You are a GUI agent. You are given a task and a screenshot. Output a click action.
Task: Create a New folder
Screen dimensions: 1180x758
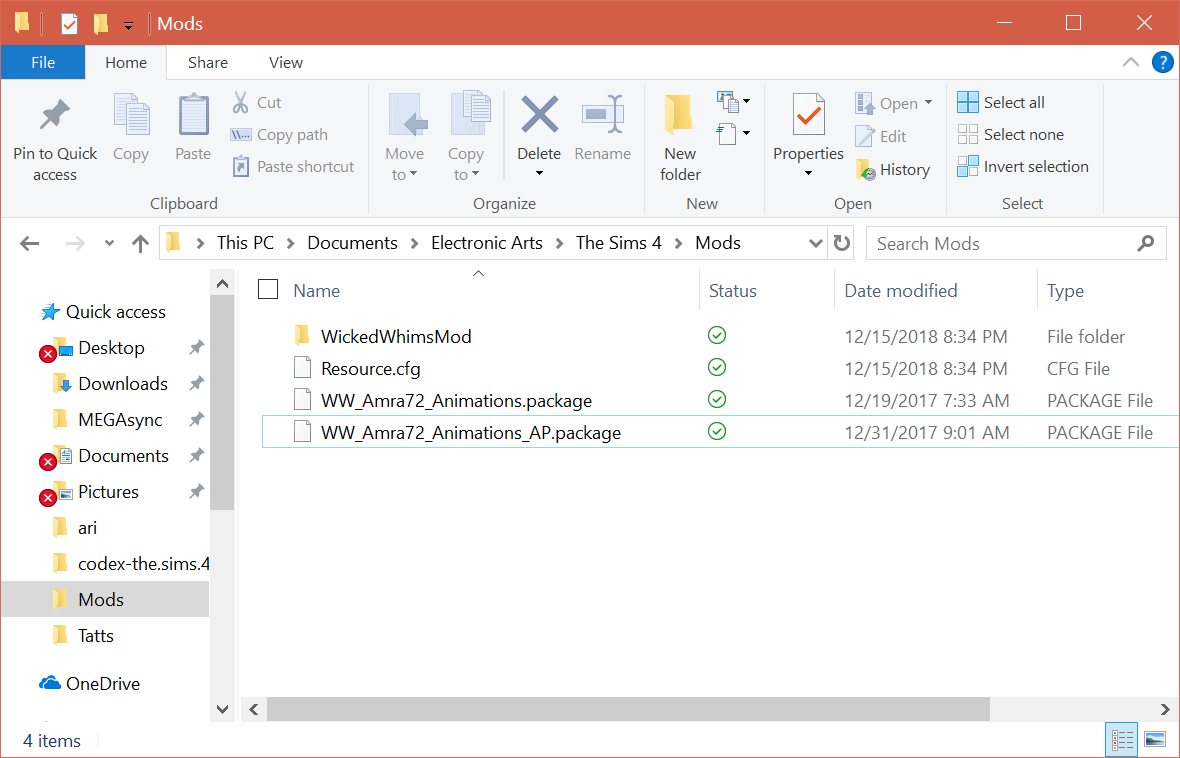pos(680,138)
